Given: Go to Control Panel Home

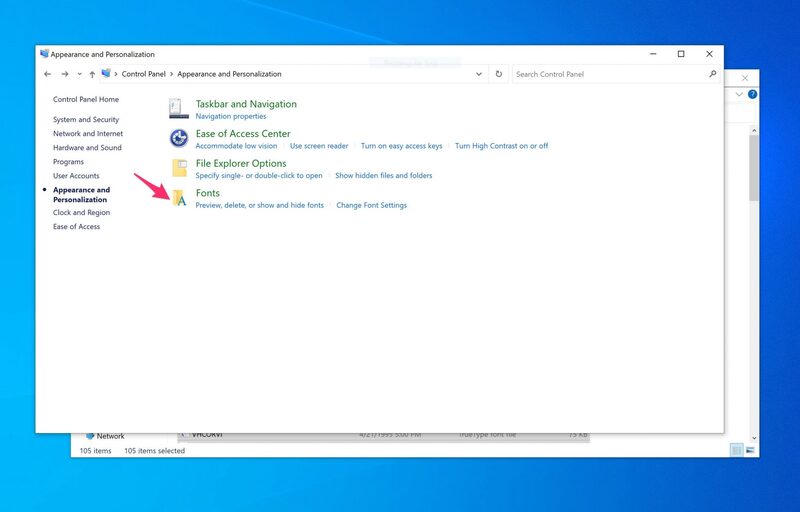Looking at the screenshot, I should pyautogui.click(x=86, y=99).
